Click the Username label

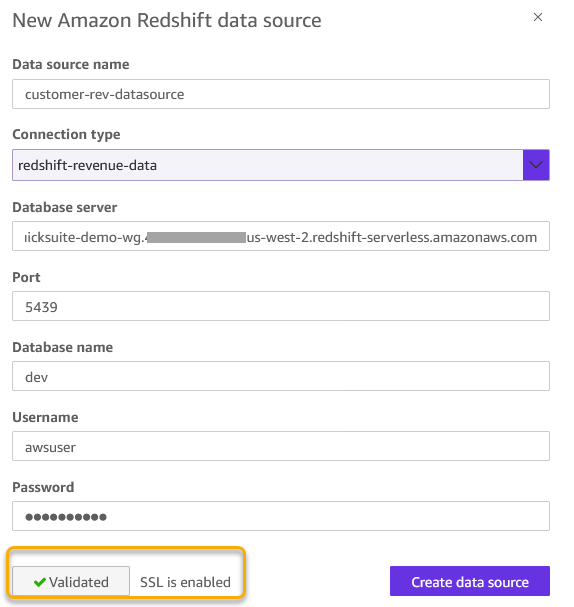click(45, 417)
